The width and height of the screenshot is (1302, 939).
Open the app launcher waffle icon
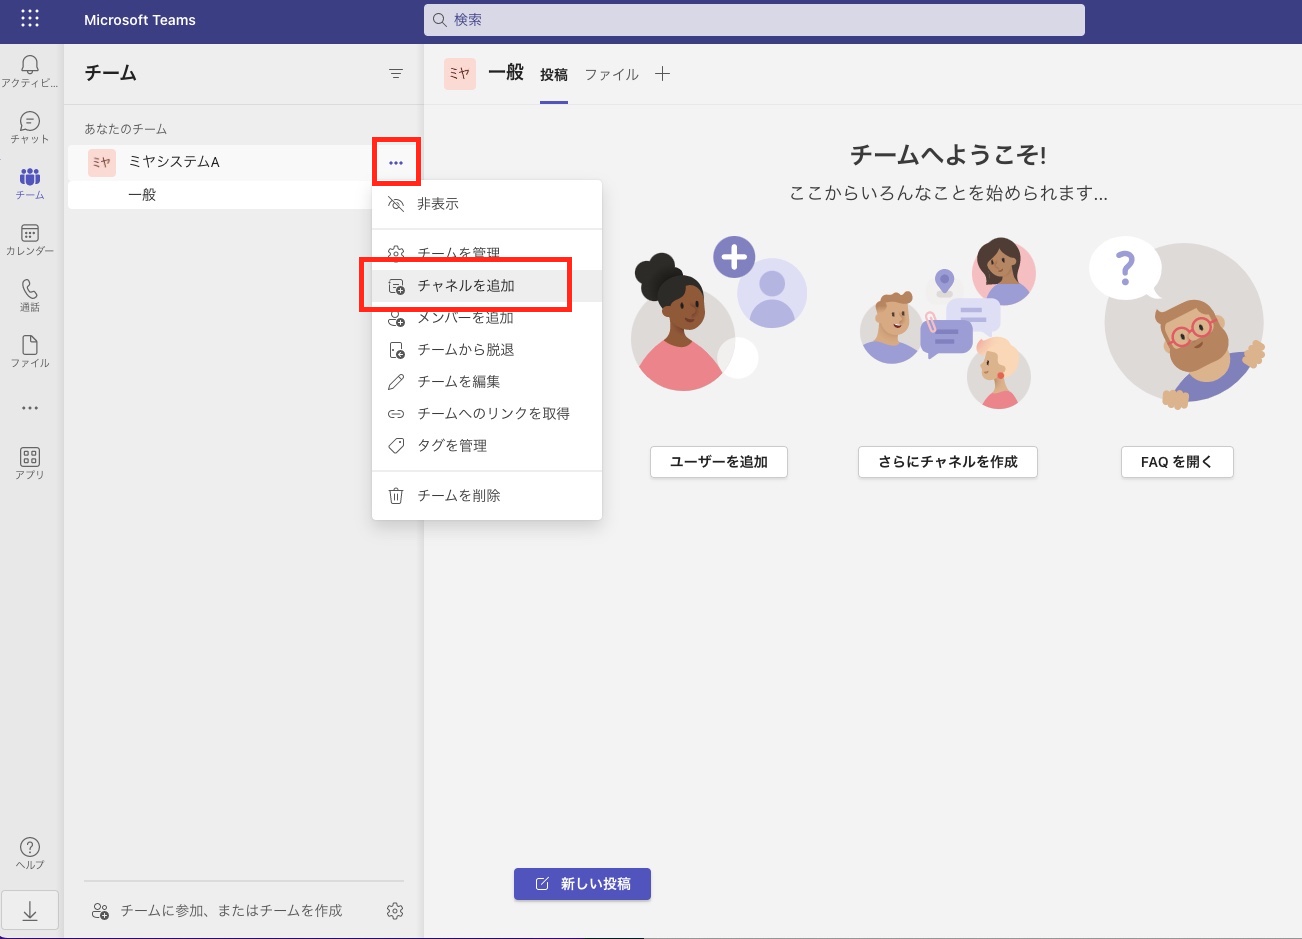[x=30, y=19]
